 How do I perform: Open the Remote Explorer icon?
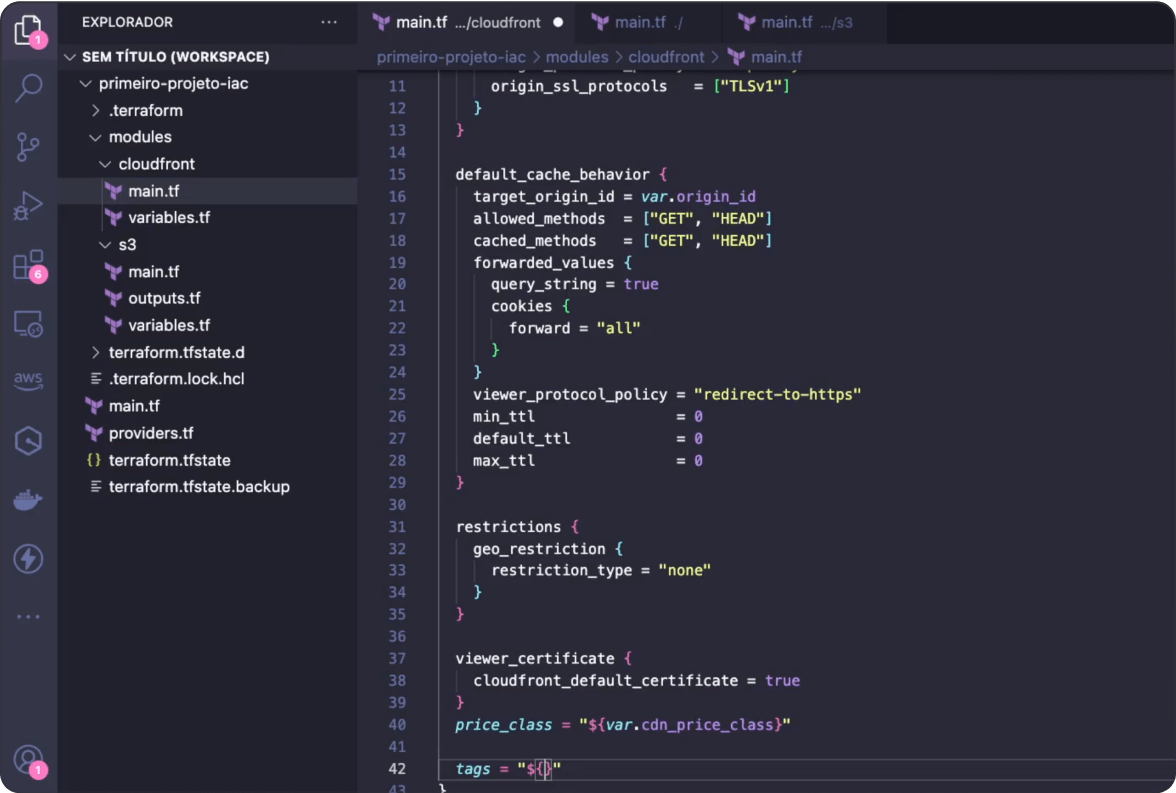pos(28,323)
